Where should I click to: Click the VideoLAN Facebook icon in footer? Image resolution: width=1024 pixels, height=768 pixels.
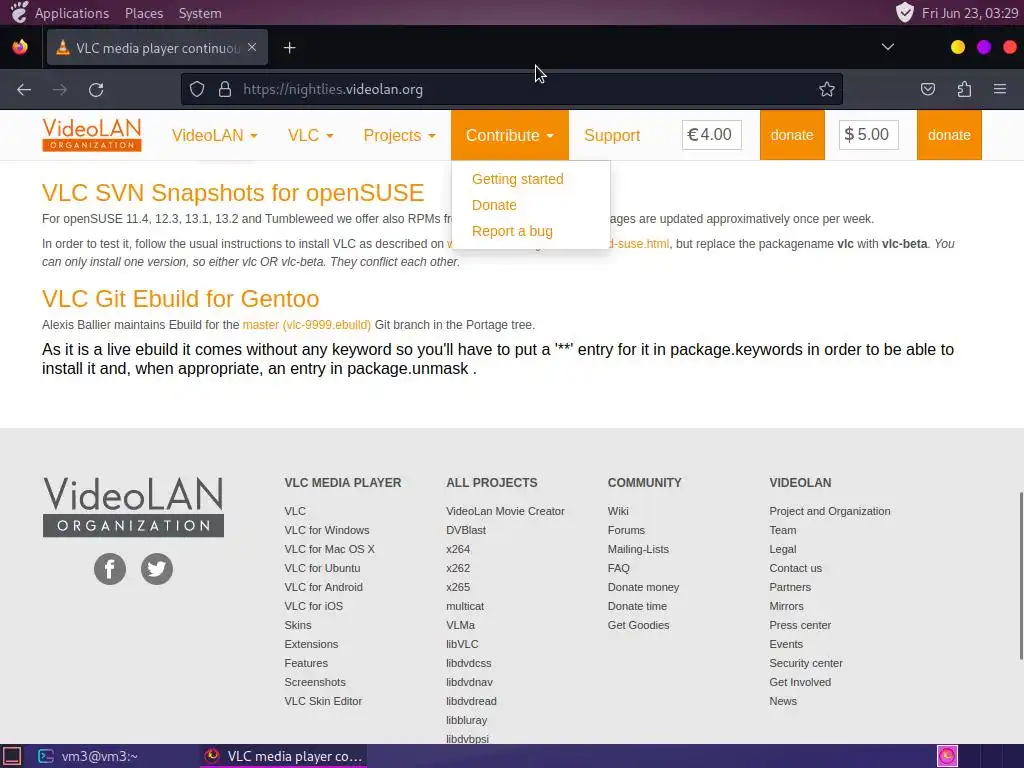(110, 569)
